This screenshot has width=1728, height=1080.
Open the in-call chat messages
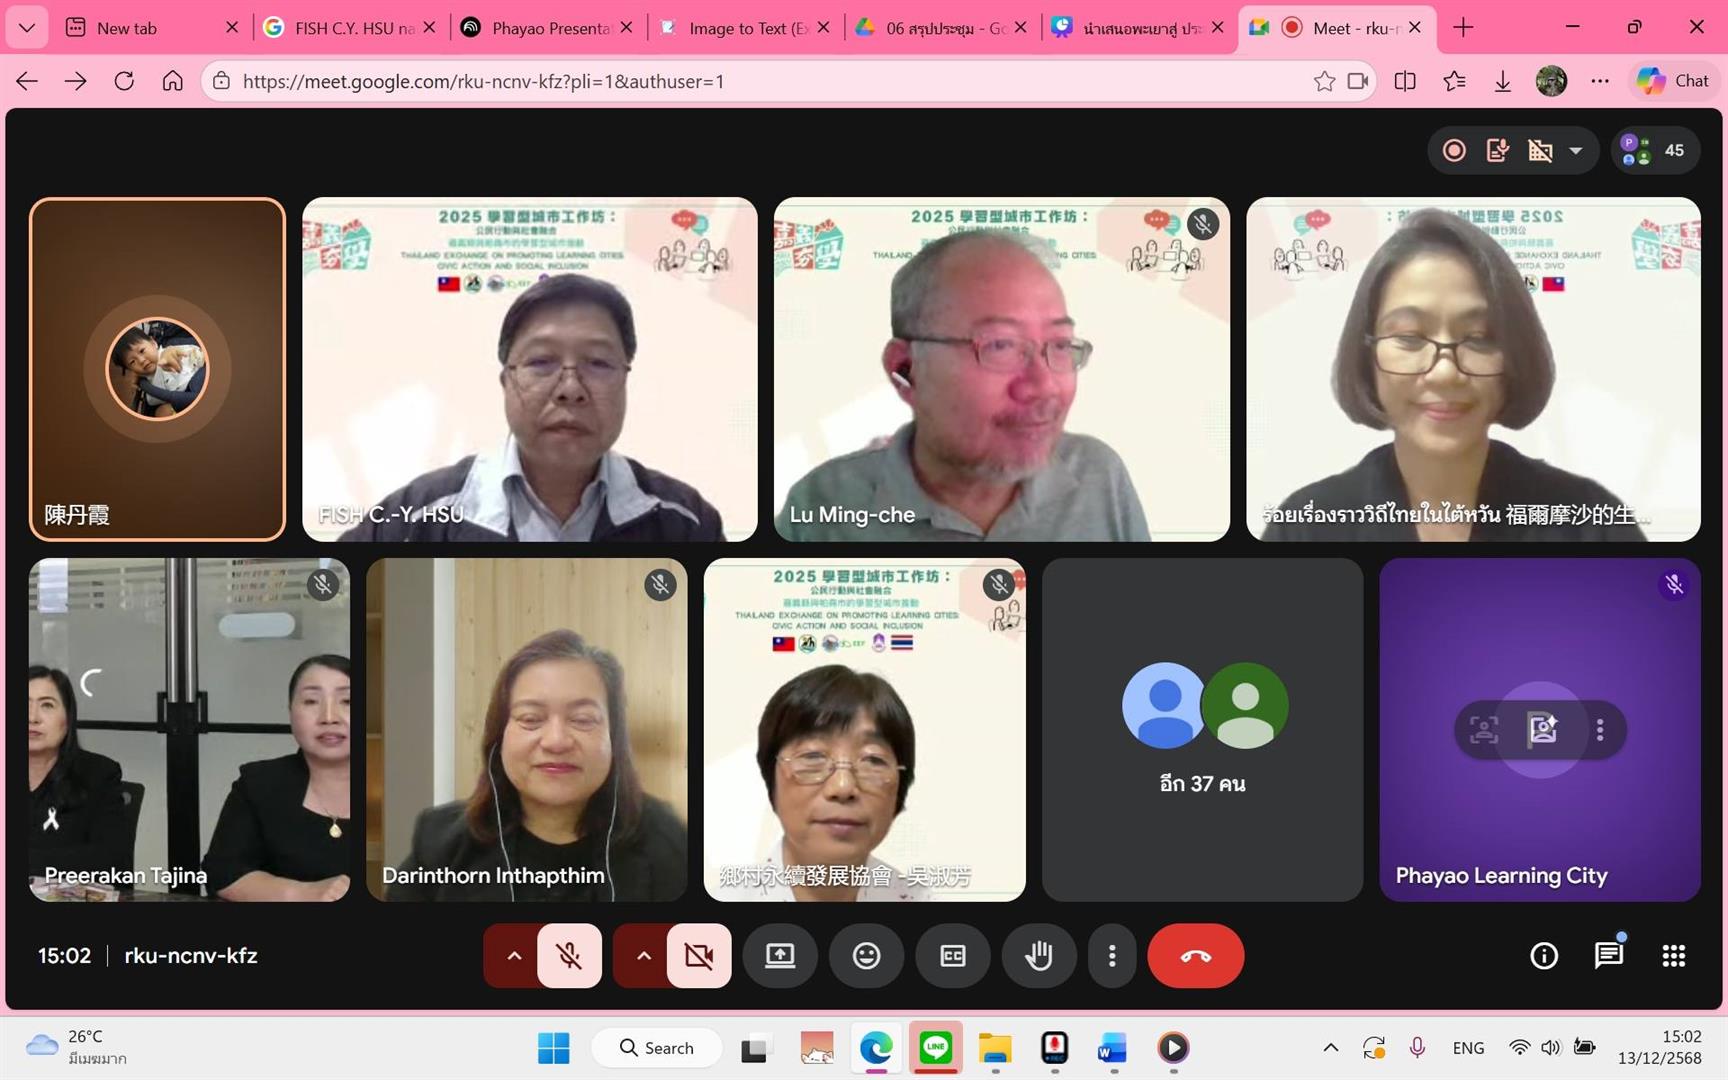pyautogui.click(x=1608, y=956)
